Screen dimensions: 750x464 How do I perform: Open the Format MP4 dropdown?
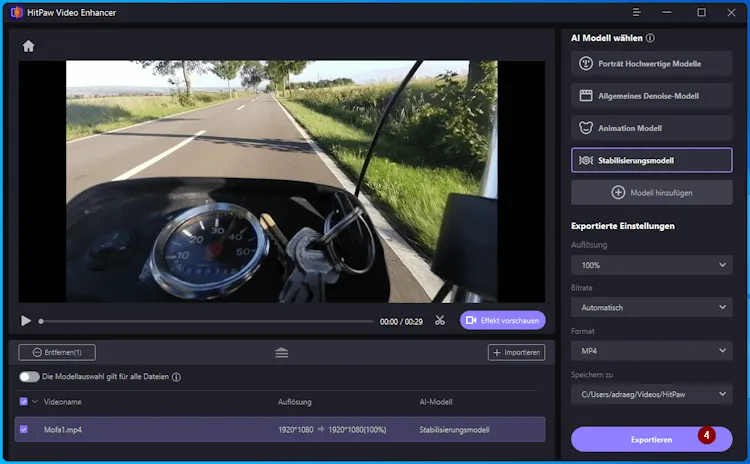(x=651, y=351)
